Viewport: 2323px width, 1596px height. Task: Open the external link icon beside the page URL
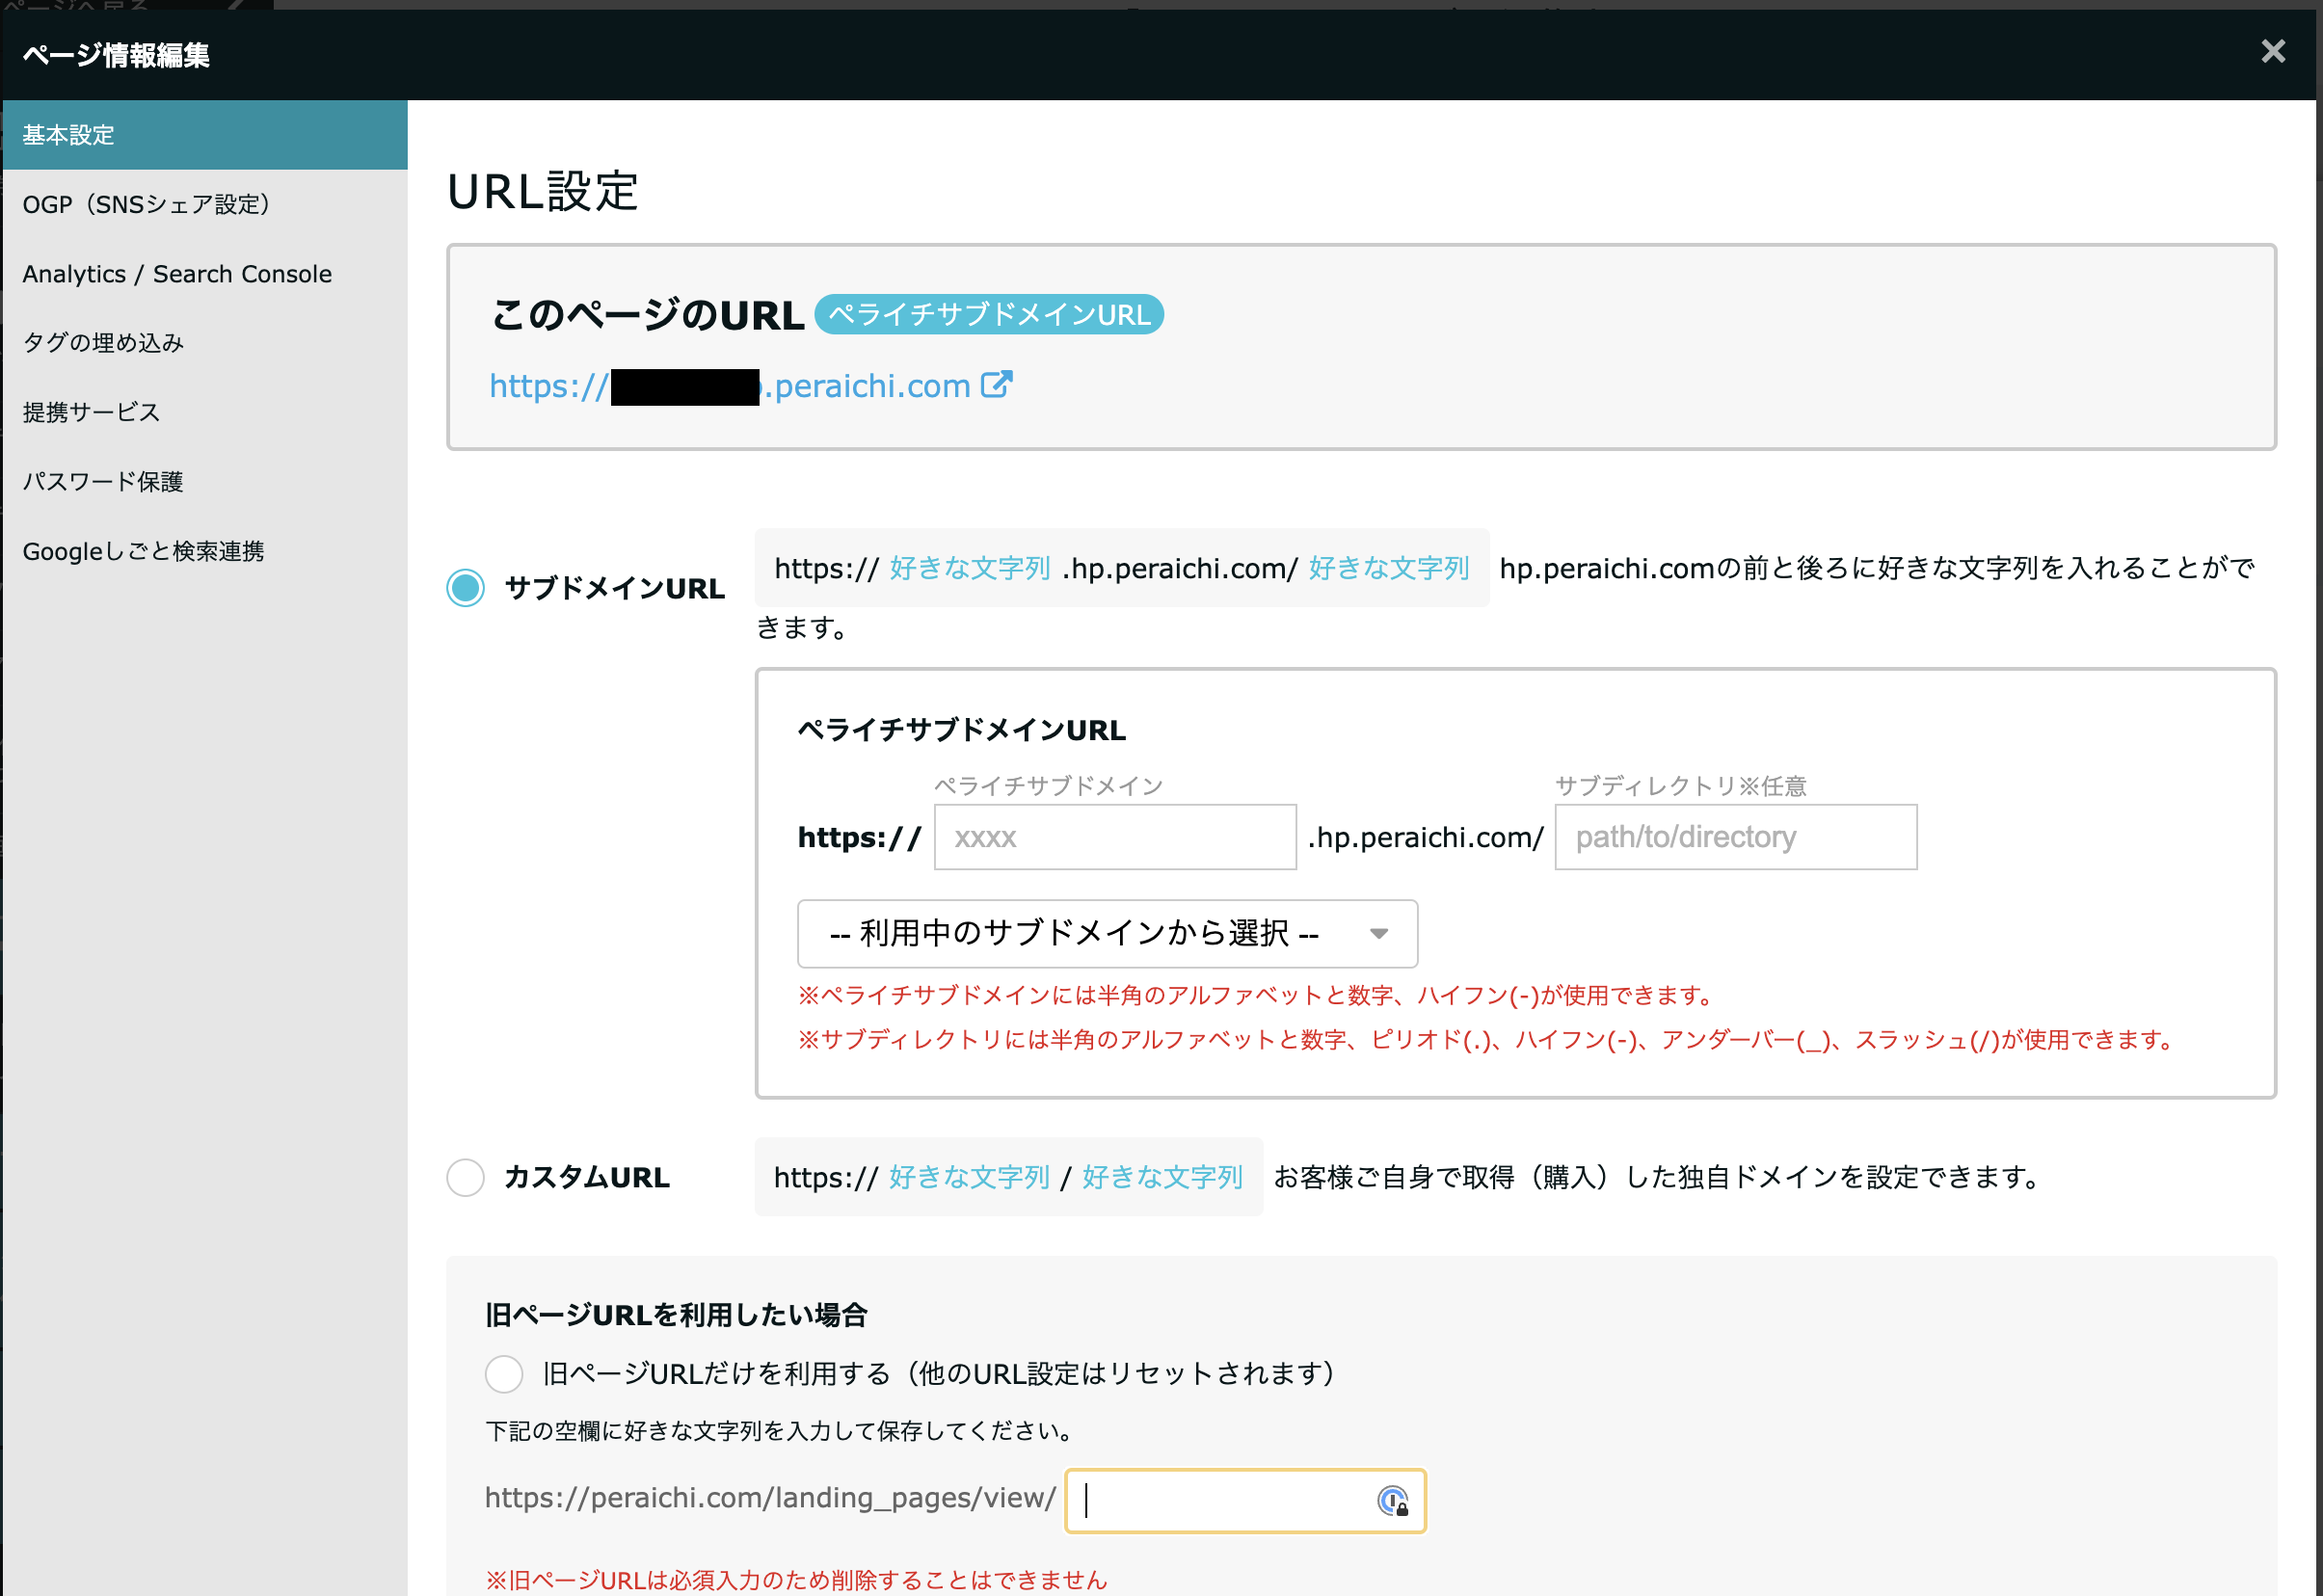pyautogui.click(x=996, y=385)
